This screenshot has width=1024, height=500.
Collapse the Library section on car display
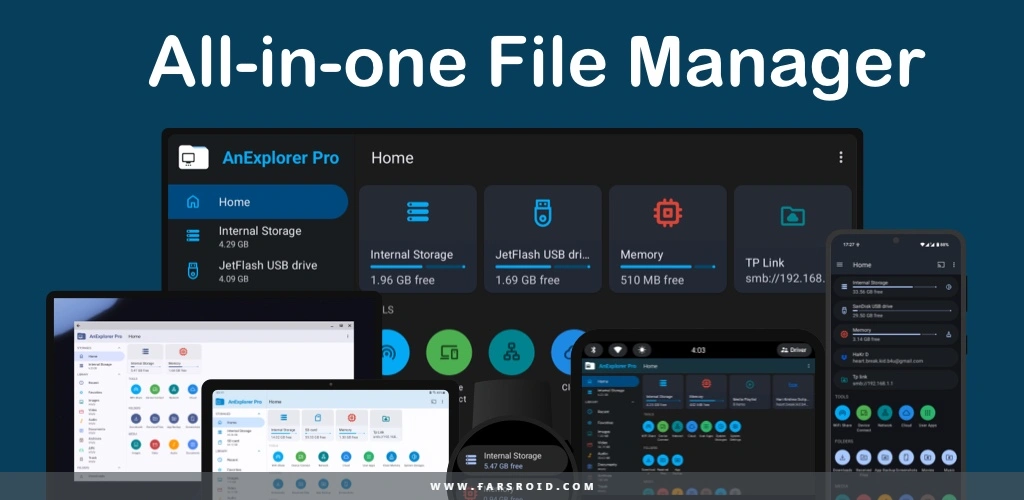pos(633,402)
